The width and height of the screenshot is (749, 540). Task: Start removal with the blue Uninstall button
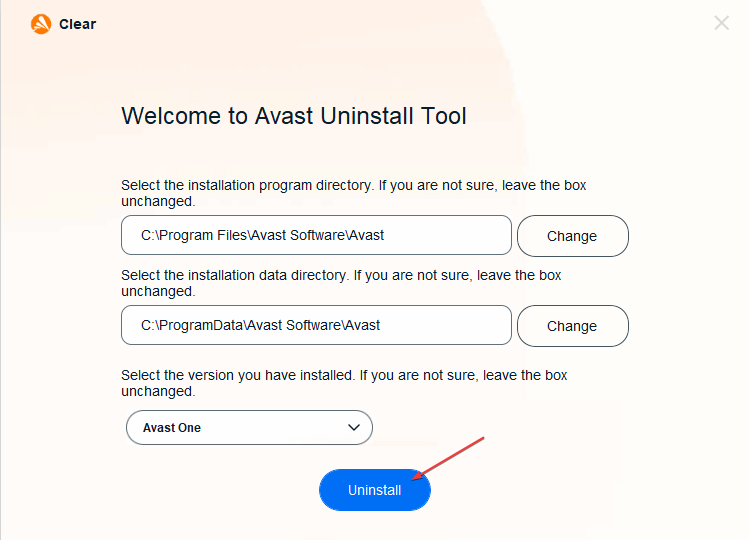click(x=374, y=490)
